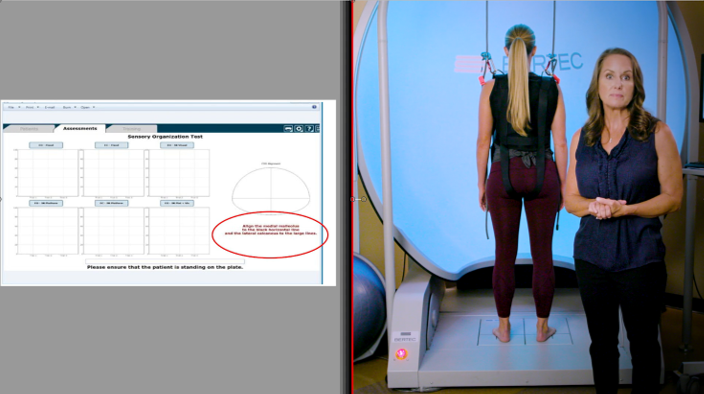The height and width of the screenshot is (394, 704).
Task: Open settings gear icon in tab bar
Action: 299,129
